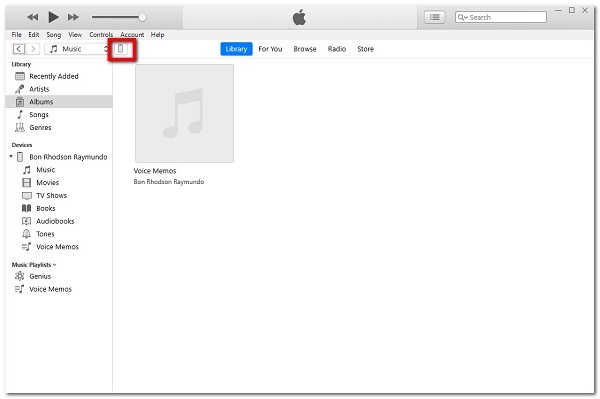Click the Genius atom icon
The image size is (600, 399).
pos(20,276)
